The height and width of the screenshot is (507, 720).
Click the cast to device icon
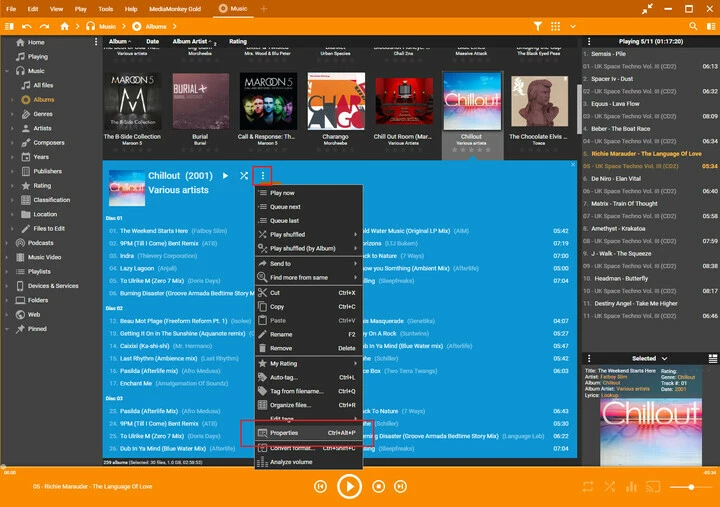pyautogui.click(x=653, y=486)
